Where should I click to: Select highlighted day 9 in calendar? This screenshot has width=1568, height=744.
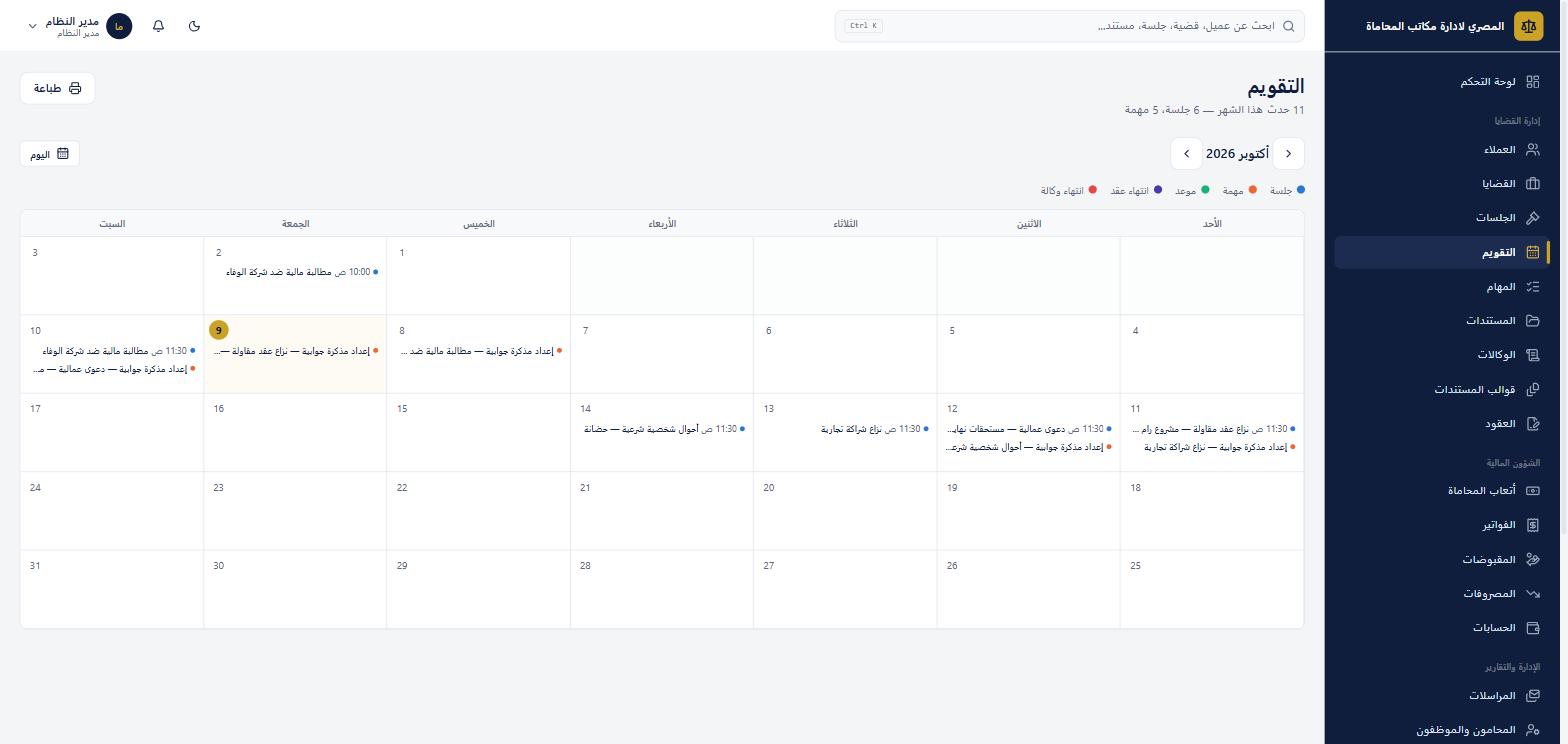coord(218,330)
